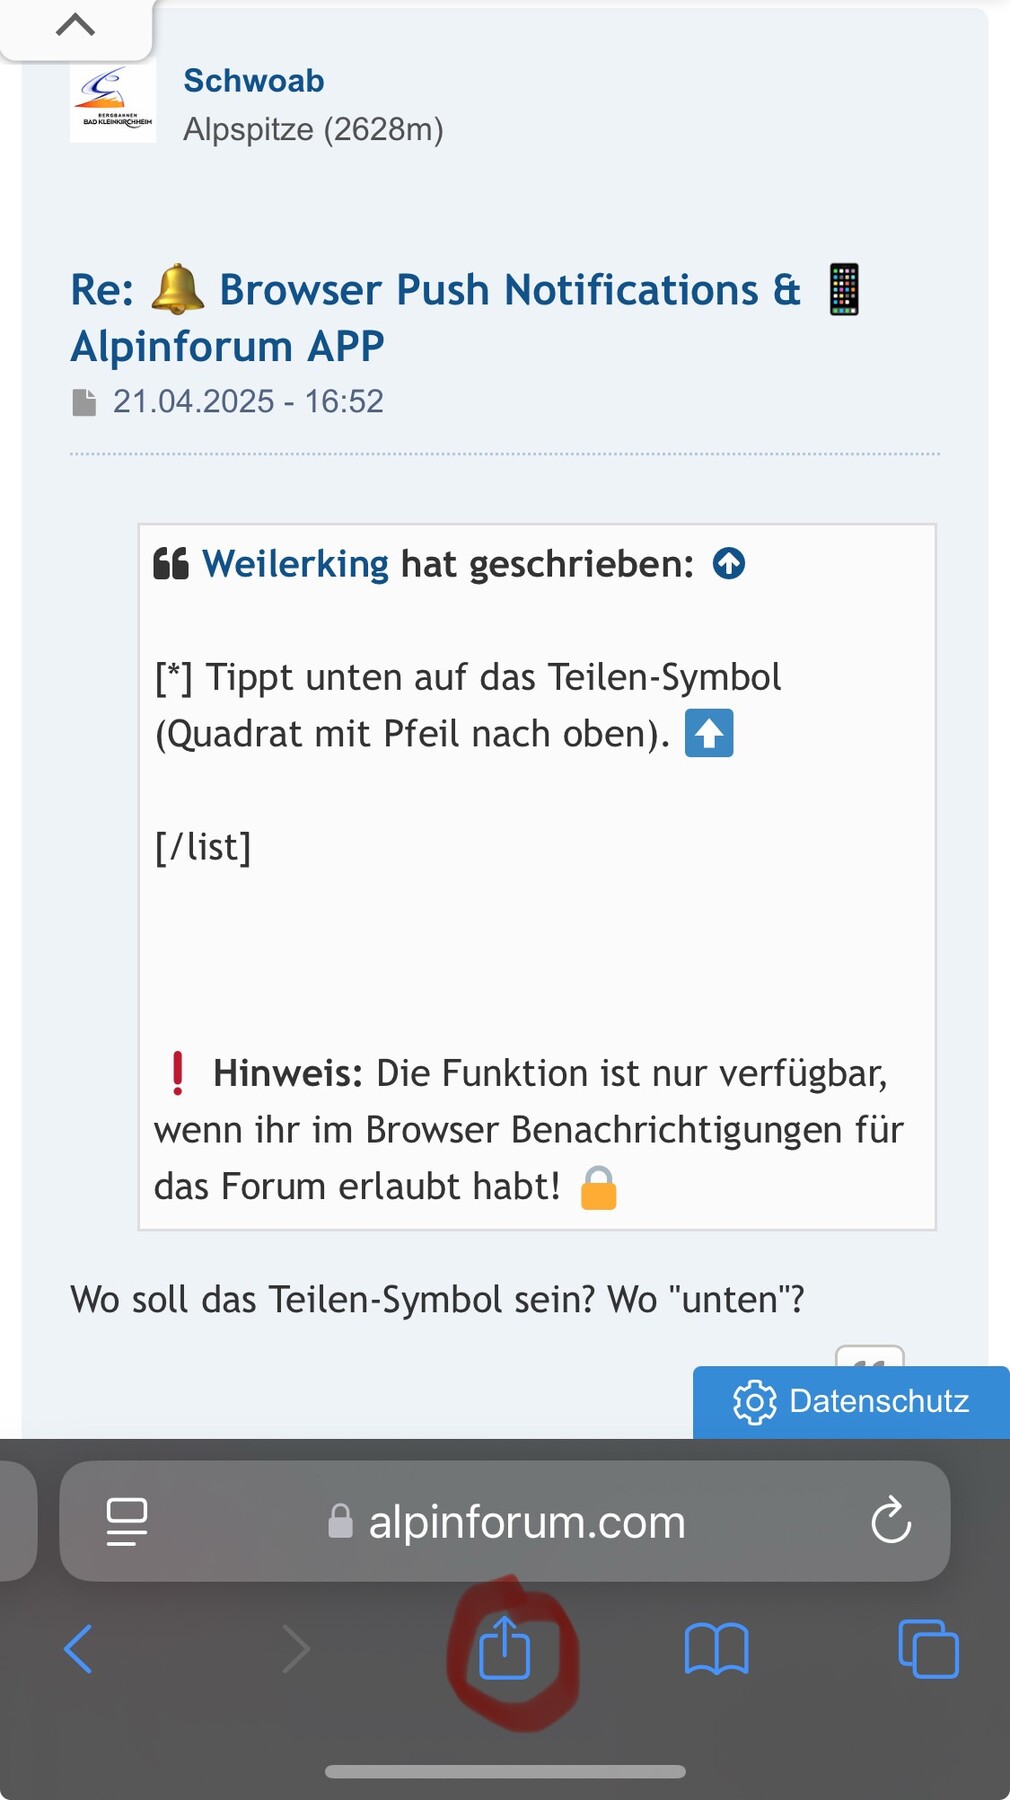Tap the post document icon beside date
The image size is (1010, 1800).
click(x=84, y=402)
